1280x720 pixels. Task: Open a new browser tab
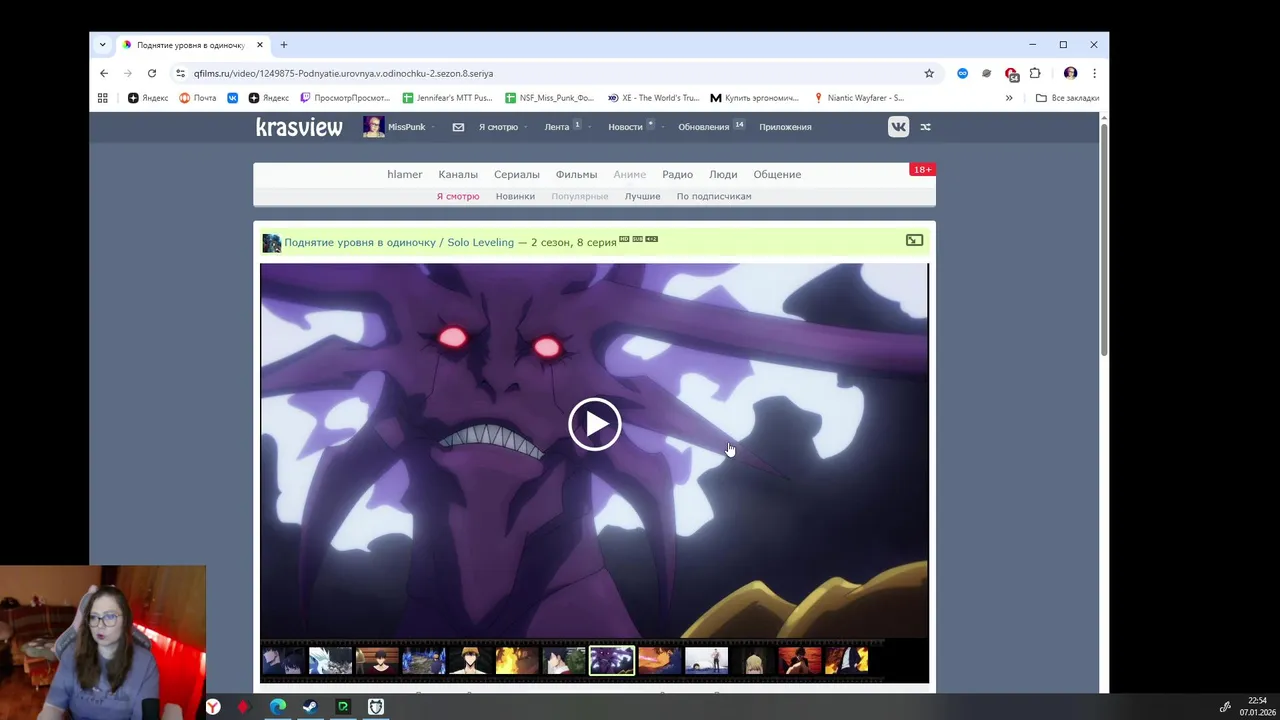(x=284, y=45)
